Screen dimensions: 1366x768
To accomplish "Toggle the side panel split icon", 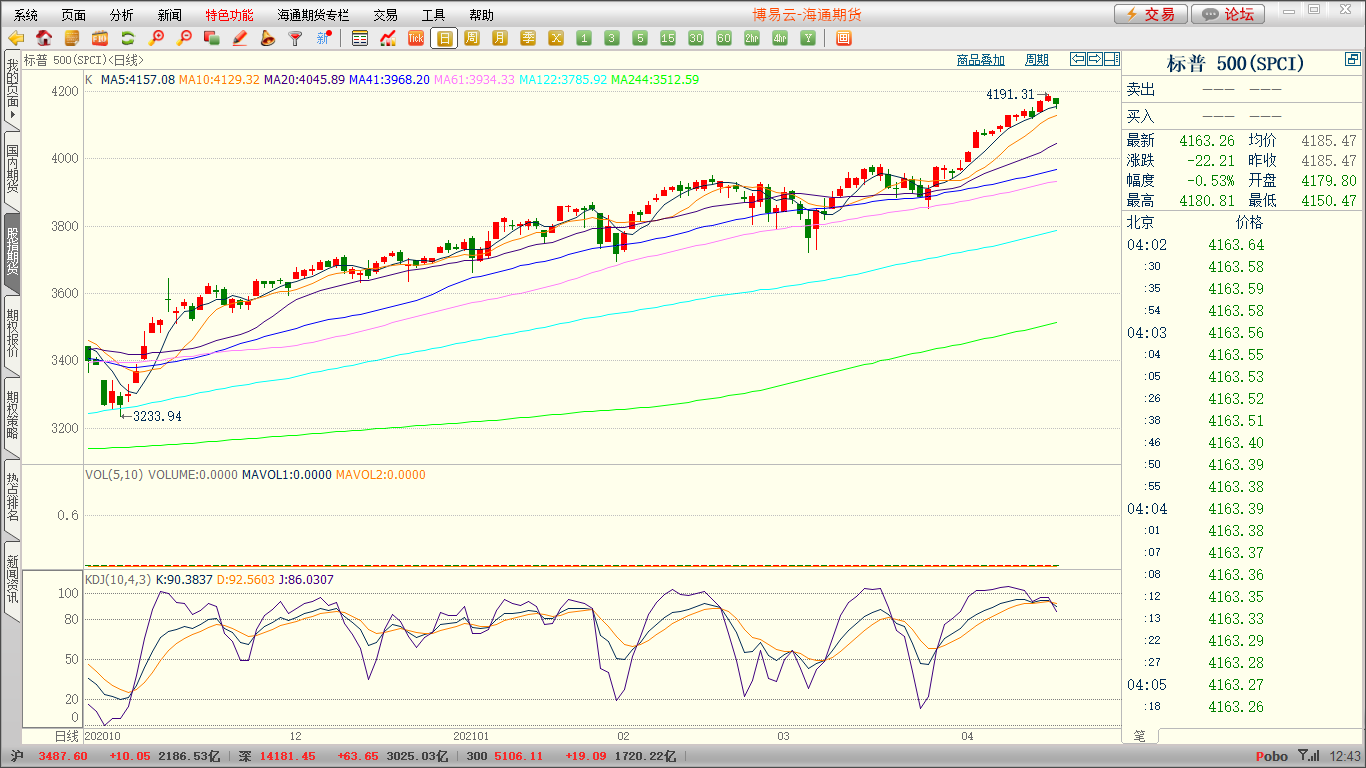I will [1112, 59].
